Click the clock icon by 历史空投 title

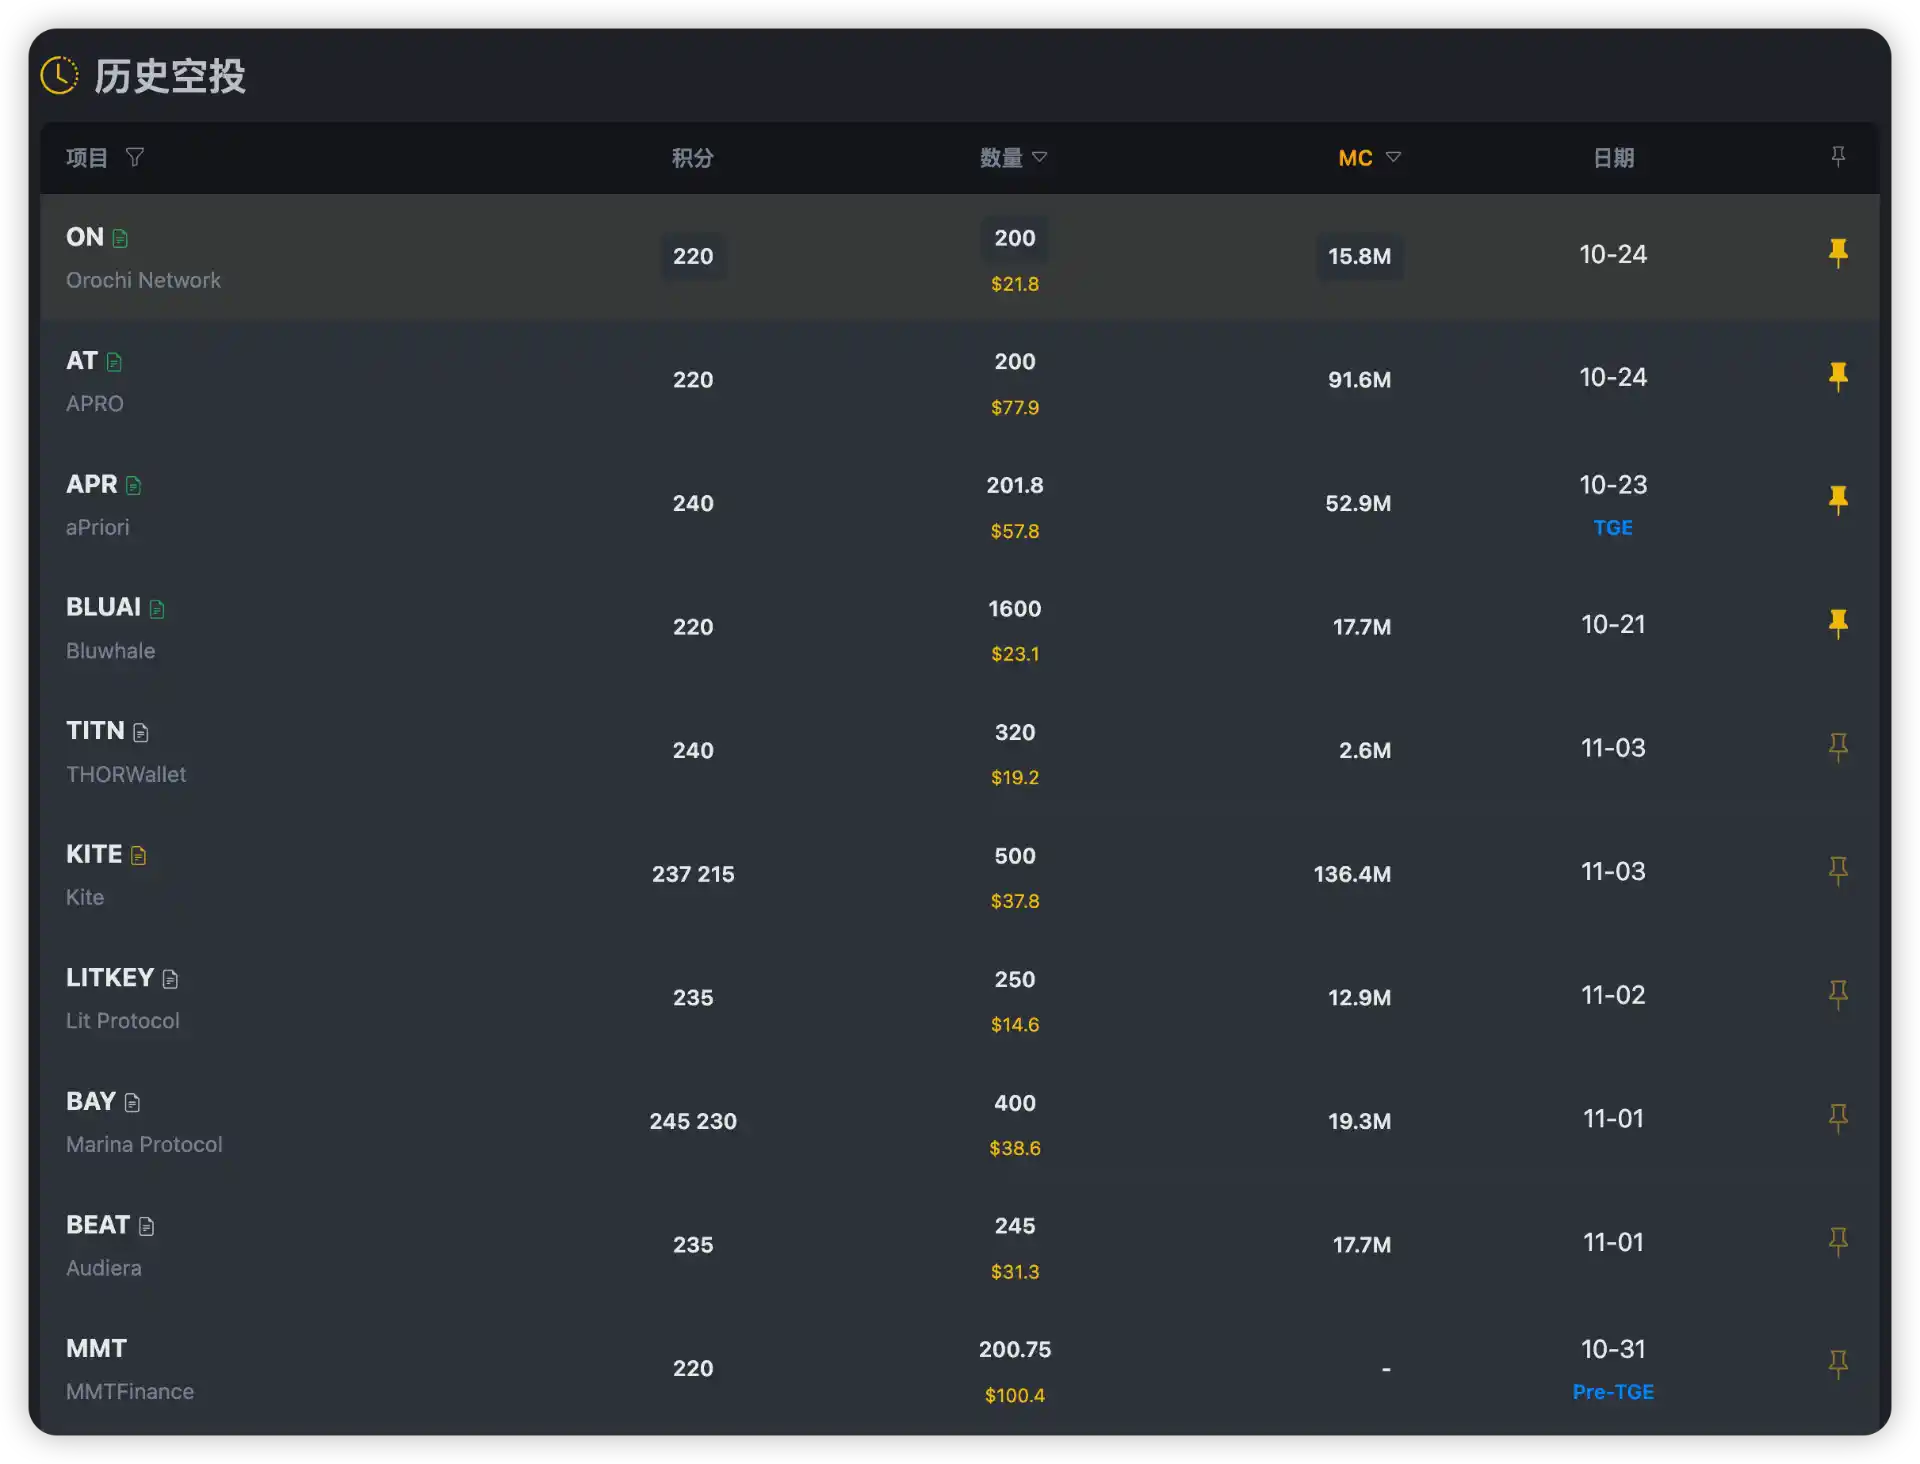click(x=59, y=76)
